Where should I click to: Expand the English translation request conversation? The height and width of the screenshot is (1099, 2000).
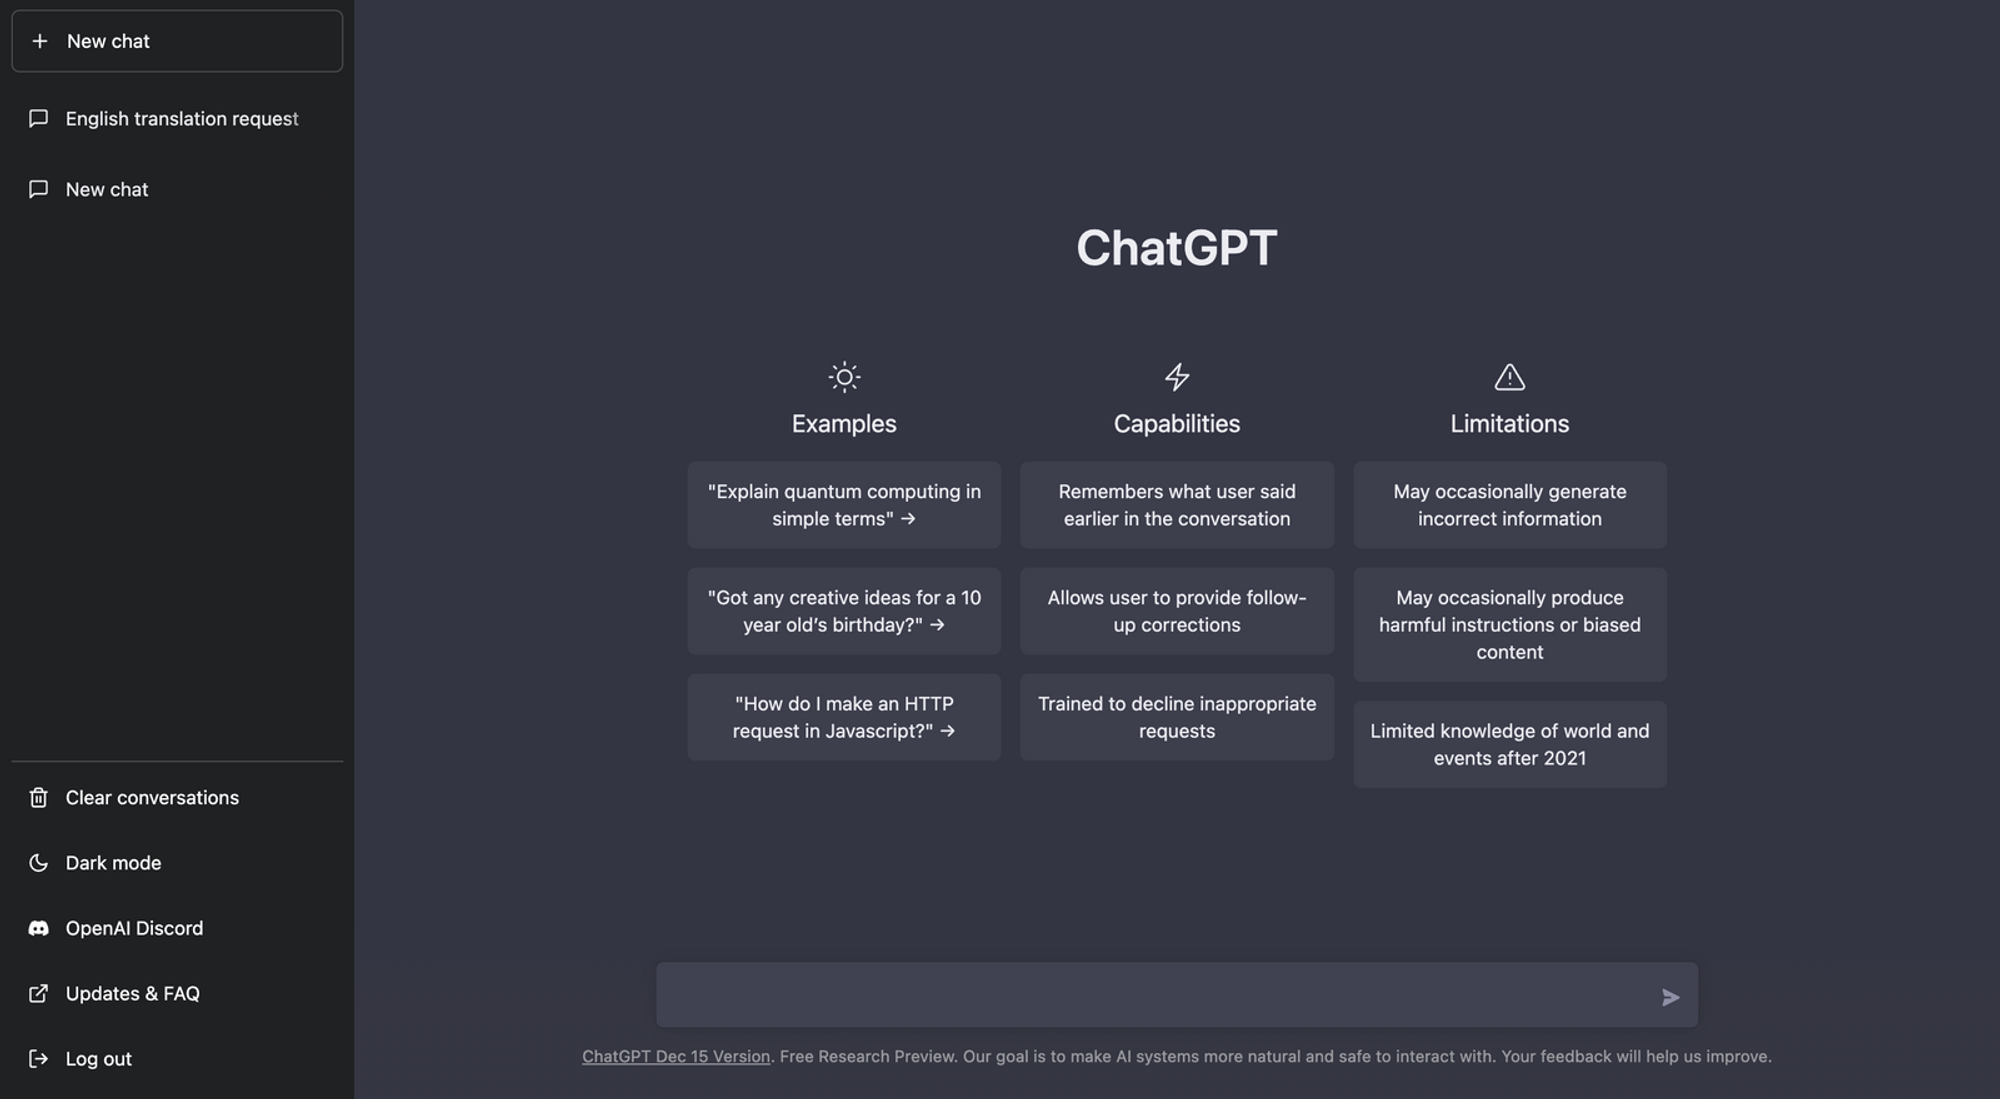[181, 116]
